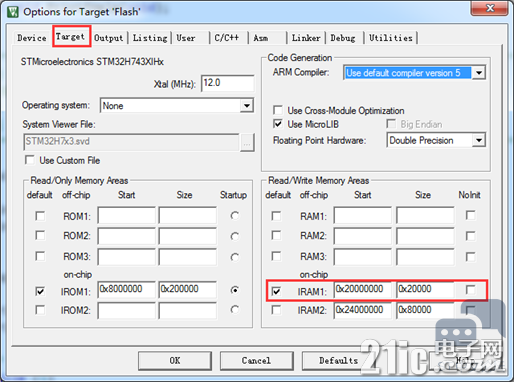Check the IROM2 default checkbox
Image resolution: width=514 pixels, height=382 pixels.
40,310
